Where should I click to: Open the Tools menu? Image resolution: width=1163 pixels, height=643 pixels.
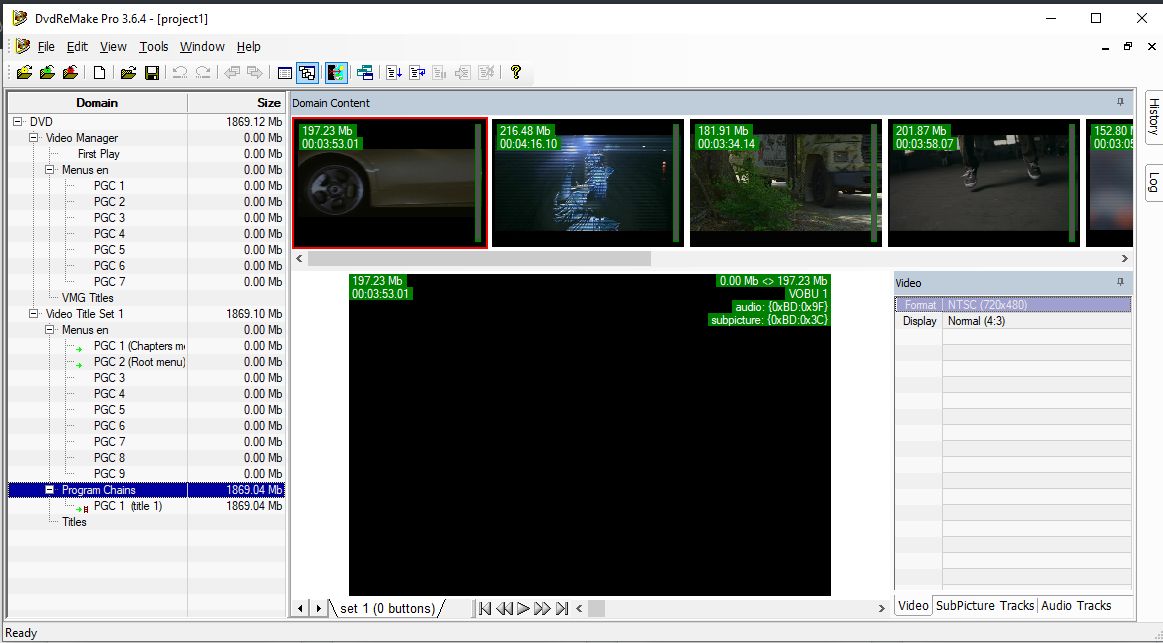pos(154,46)
